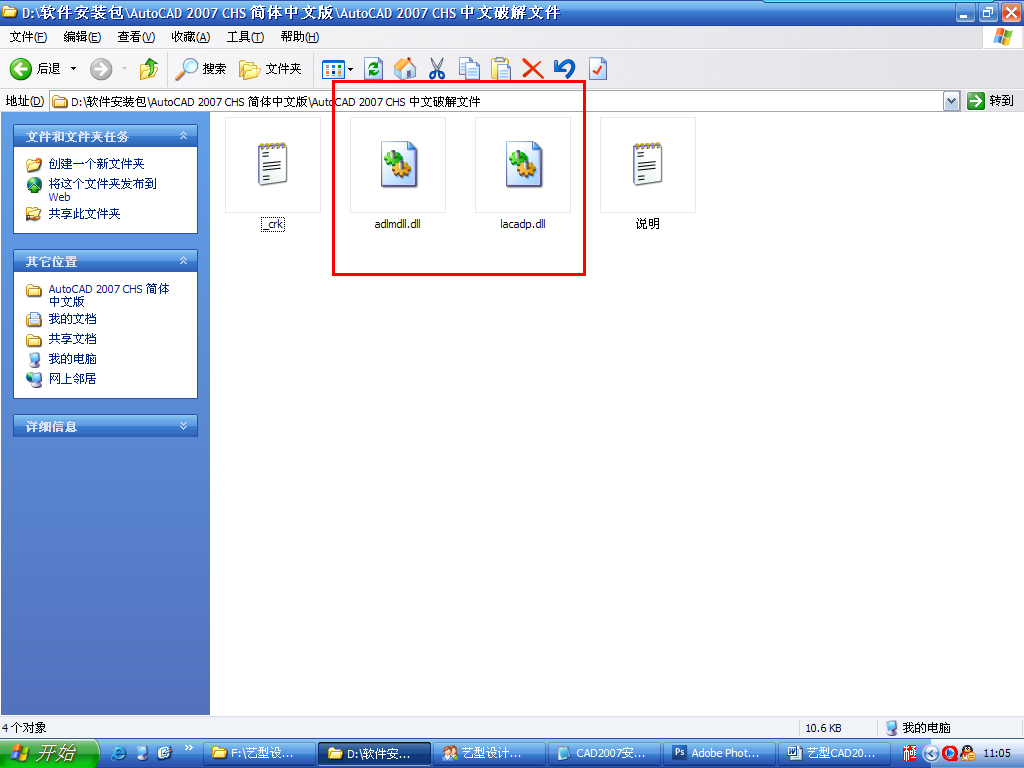1024x768 pixels.
Task: Click the Up folder toolbar icon
Action: (x=148, y=68)
